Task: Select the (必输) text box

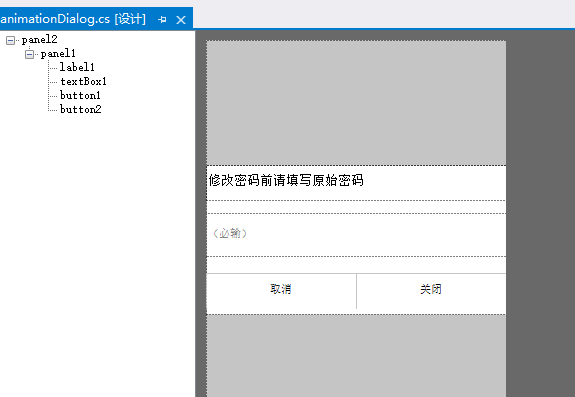Action: [356, 235]
